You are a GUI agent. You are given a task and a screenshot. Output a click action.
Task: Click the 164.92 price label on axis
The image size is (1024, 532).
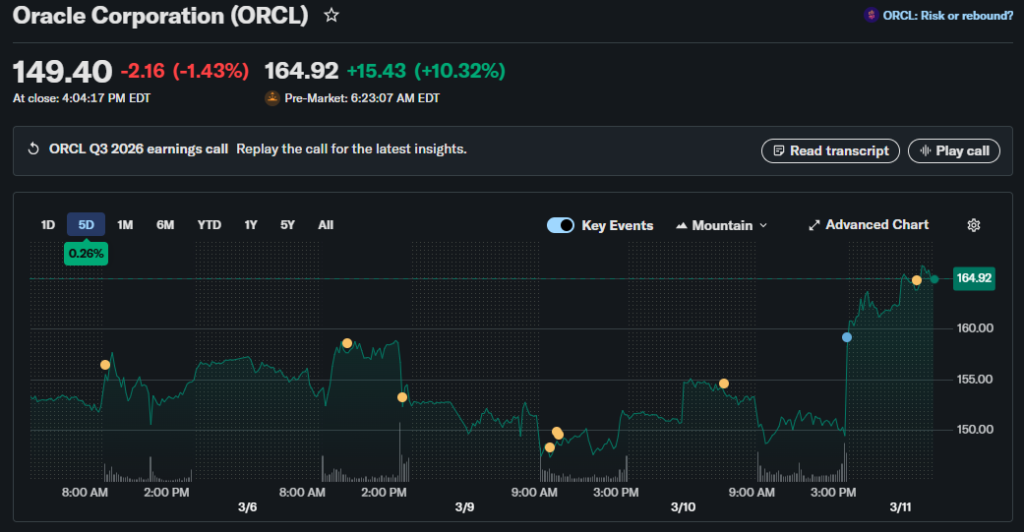[973, 278]
